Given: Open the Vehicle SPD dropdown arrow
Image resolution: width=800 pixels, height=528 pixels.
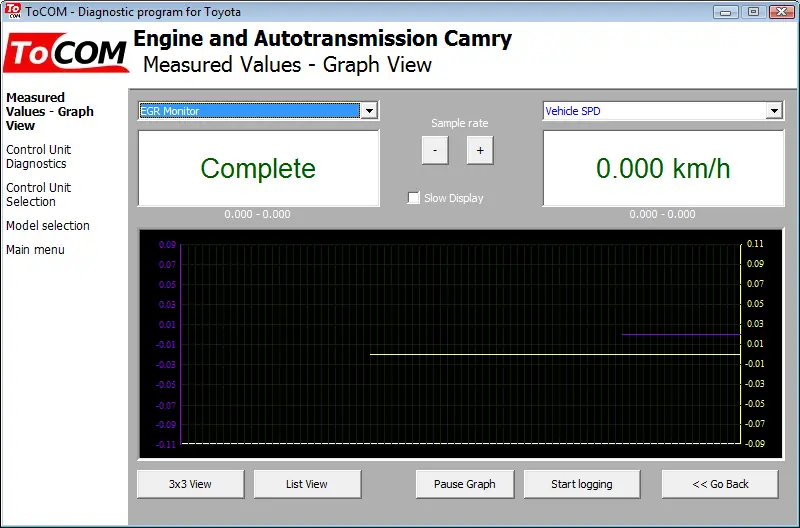Looking at the screenshot, I should [x=774, y=111].
